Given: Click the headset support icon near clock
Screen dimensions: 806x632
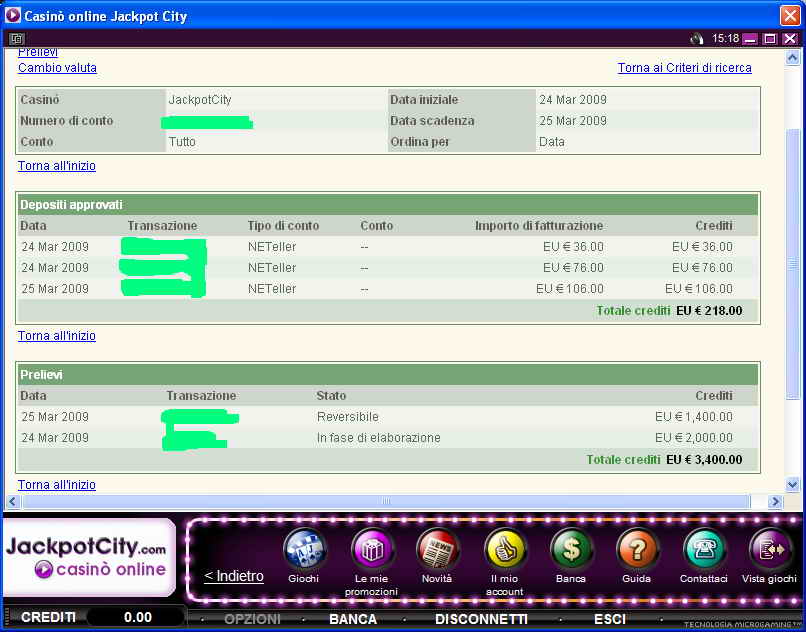Looking at the screenshot, I should pyautogui.click(x=697, y=39).
